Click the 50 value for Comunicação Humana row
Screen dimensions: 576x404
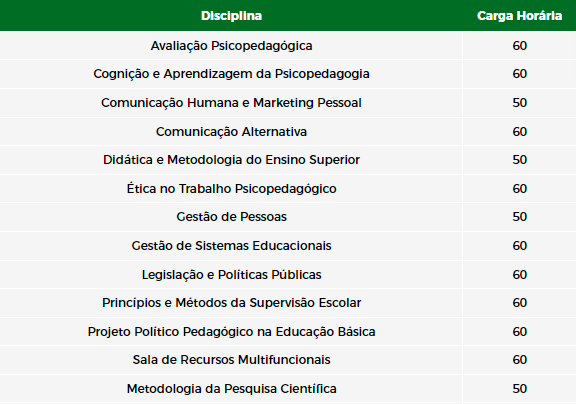point(519,102)
